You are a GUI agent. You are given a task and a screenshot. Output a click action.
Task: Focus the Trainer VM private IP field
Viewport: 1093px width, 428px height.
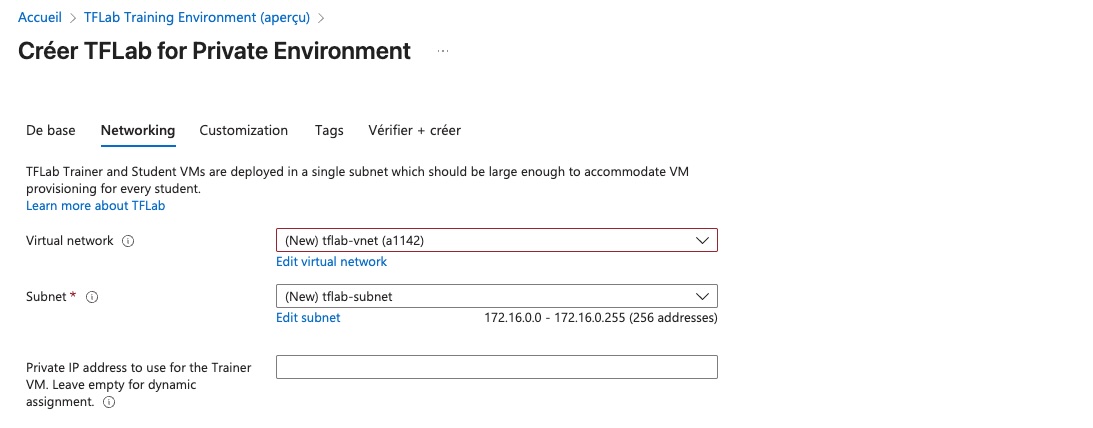(x=497, y=367)
